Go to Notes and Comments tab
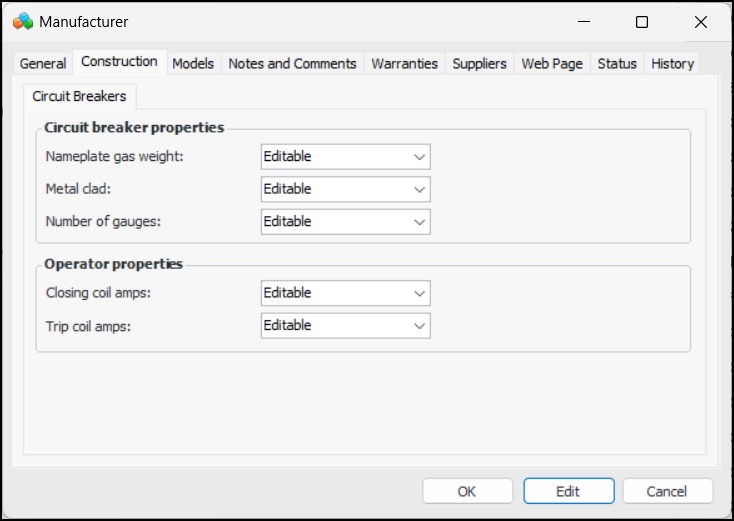This screenshot has width=734, height=521. tap(292, 64)
